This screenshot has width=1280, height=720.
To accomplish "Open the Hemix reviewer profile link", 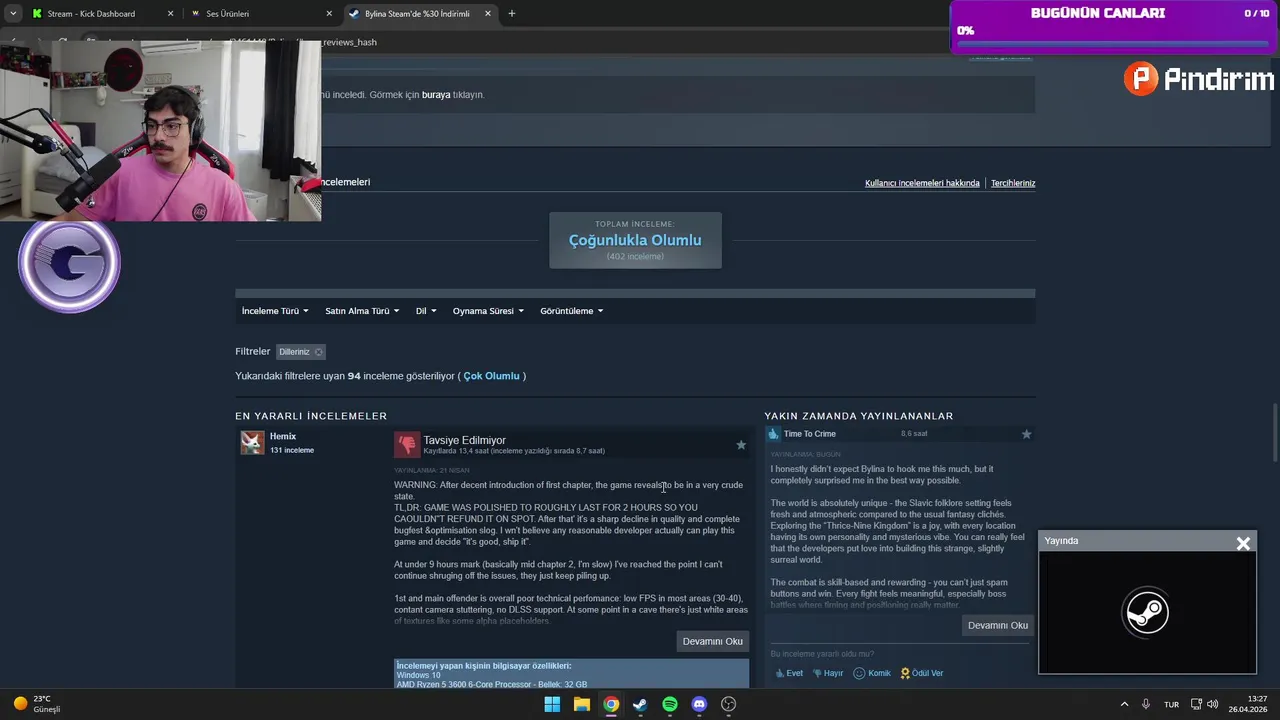I will coord(283,437).
